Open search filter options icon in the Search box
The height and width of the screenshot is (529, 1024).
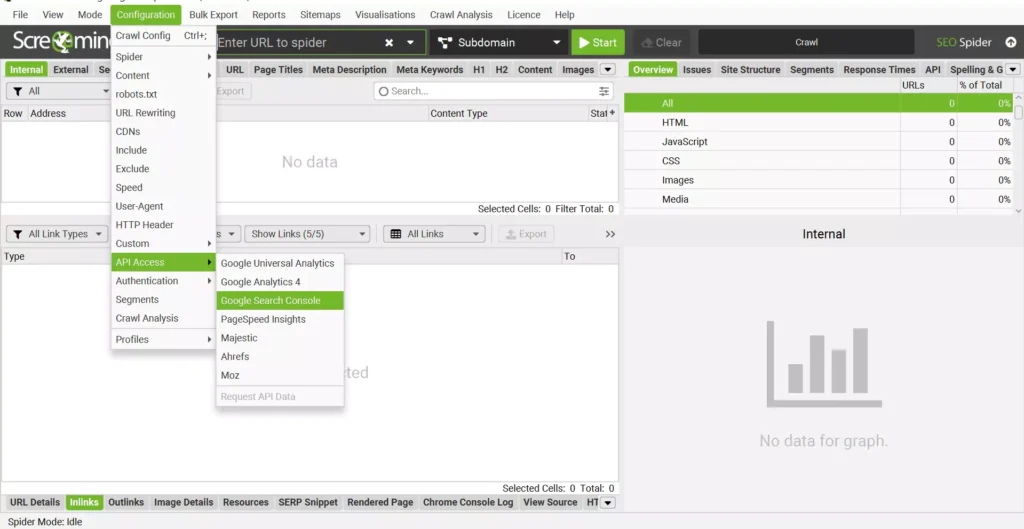tap(604, 91)
